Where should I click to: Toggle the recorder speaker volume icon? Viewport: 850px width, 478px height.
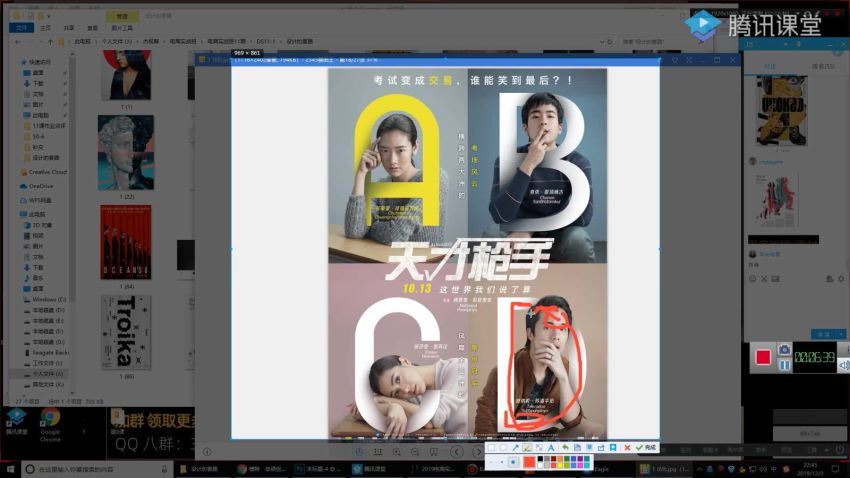click(x=844, y=366)
